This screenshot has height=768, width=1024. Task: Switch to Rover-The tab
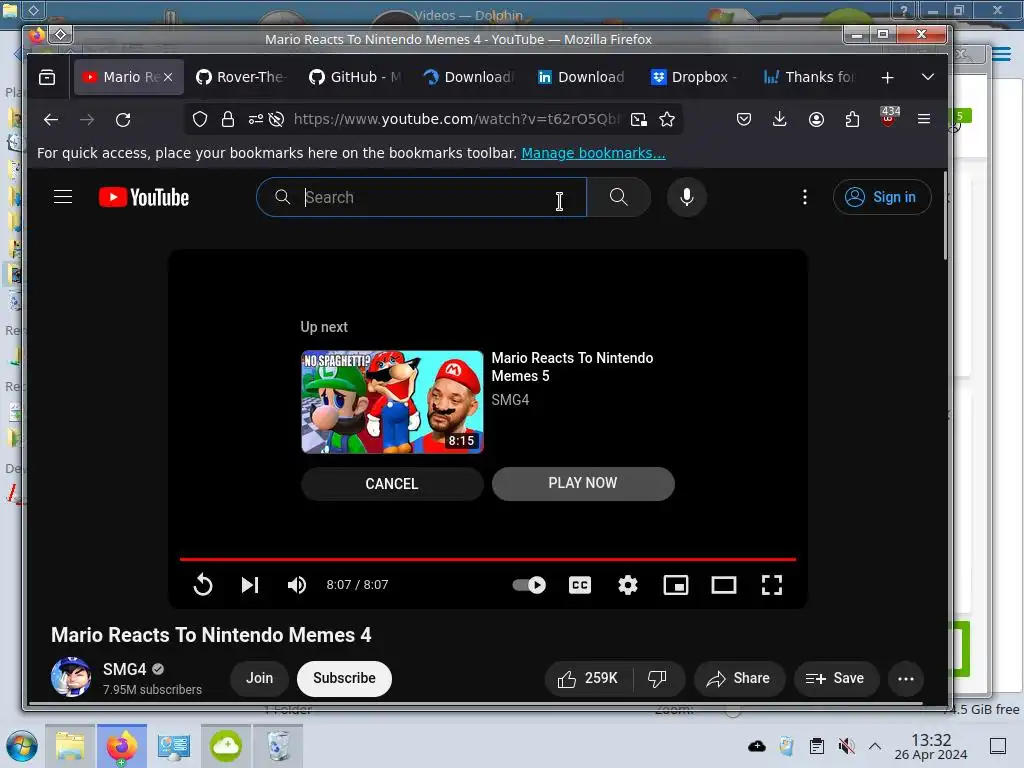242,77
